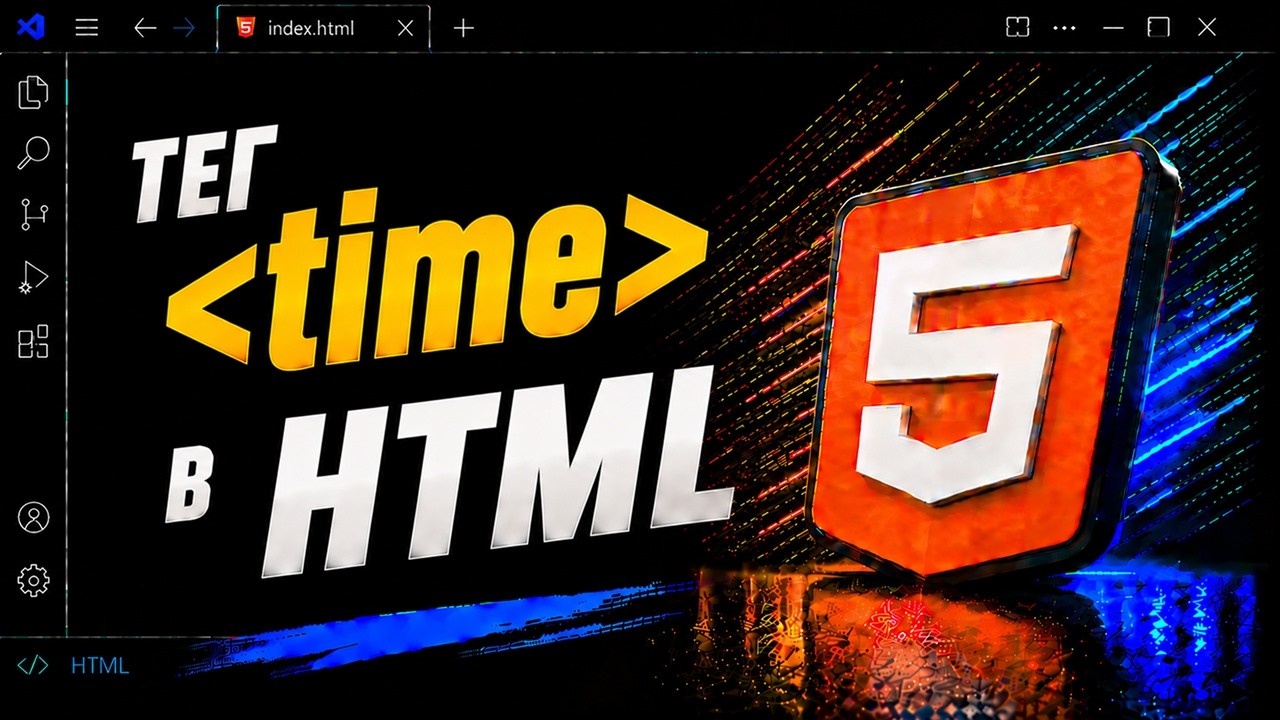Select the index.html tab
Screen dimensions: 1280x720
323,28
